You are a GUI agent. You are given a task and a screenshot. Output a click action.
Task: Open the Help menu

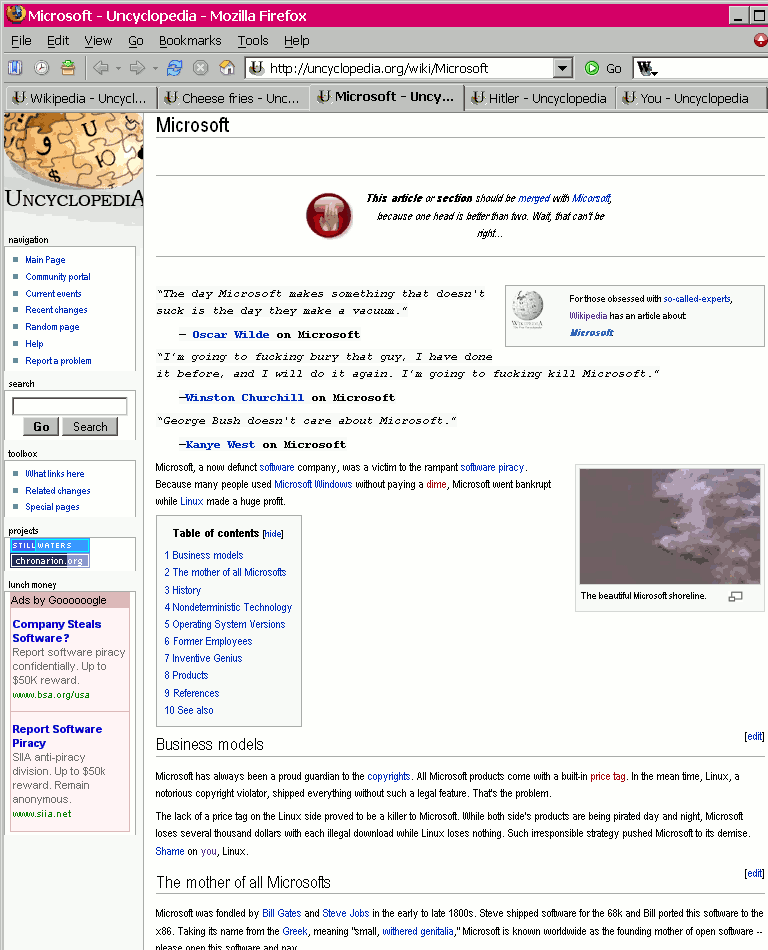(297, 41)
